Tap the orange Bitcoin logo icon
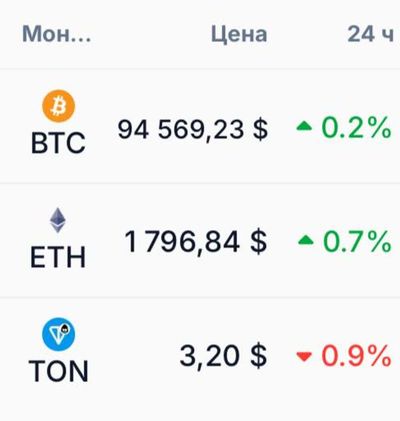 [x=58, y=106]
